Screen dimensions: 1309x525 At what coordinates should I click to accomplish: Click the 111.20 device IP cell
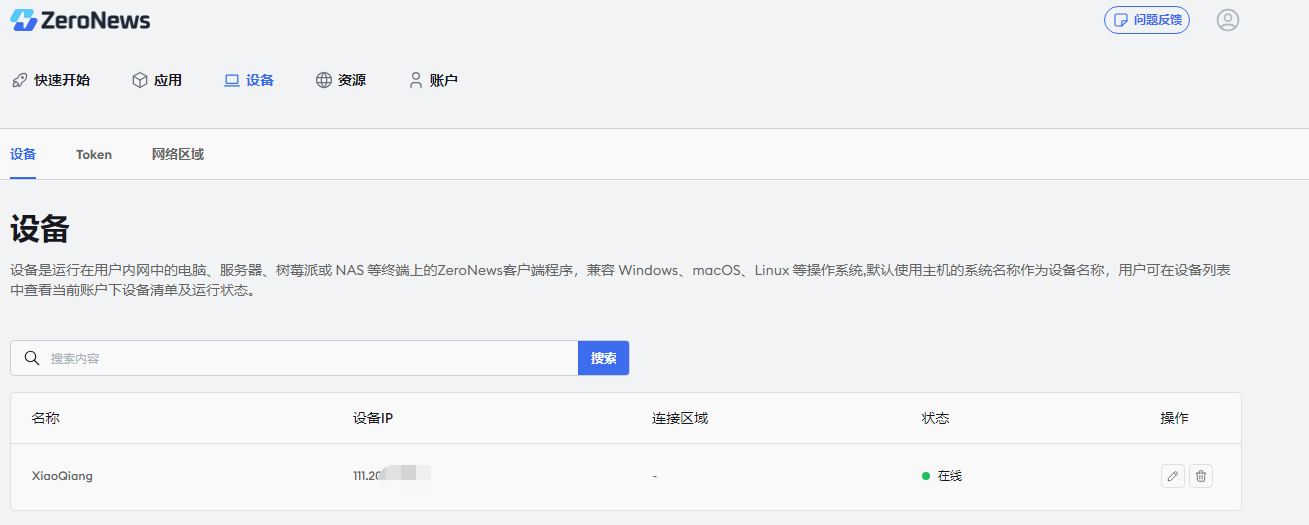point(391,475)
